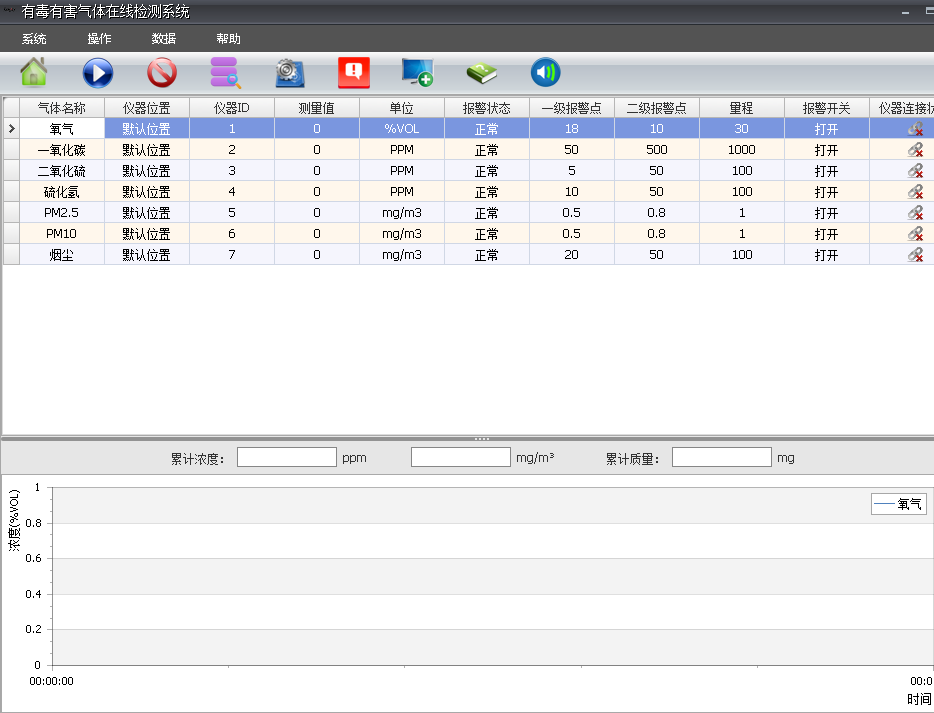Open the 帮助 menu

coord(228,39)
